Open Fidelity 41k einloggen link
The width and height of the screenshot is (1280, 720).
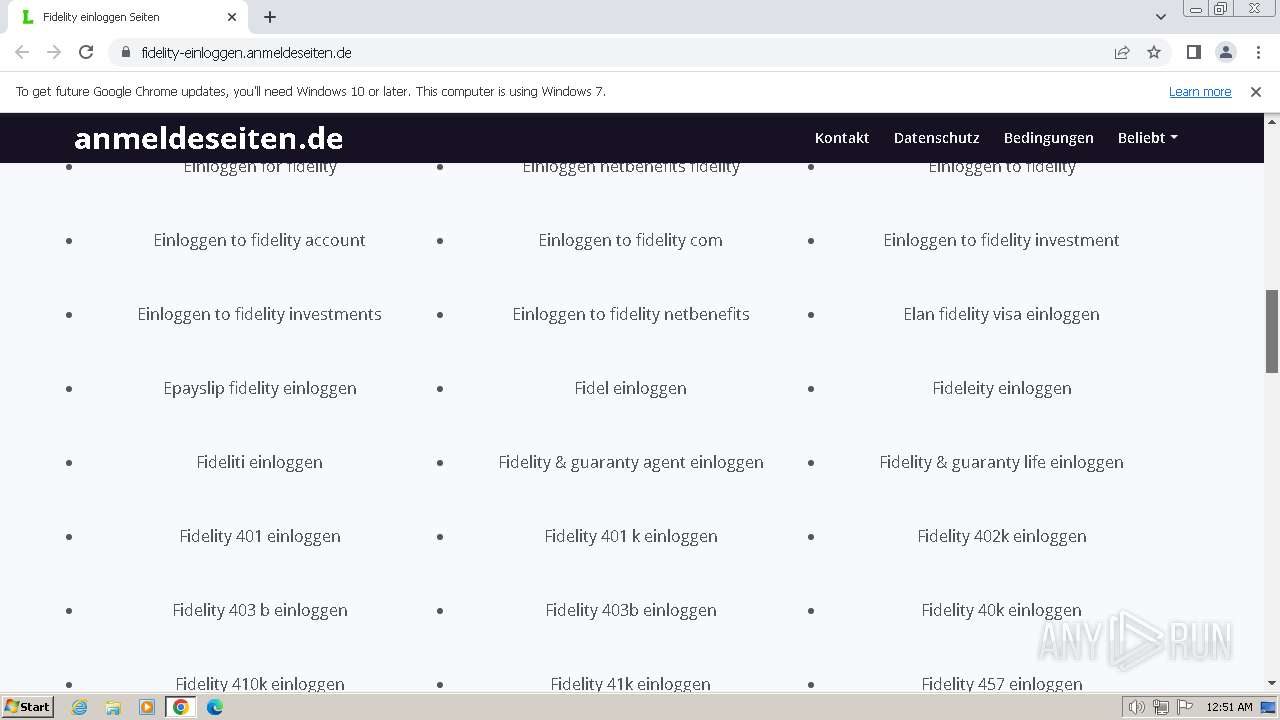click(x=631, y=684)
